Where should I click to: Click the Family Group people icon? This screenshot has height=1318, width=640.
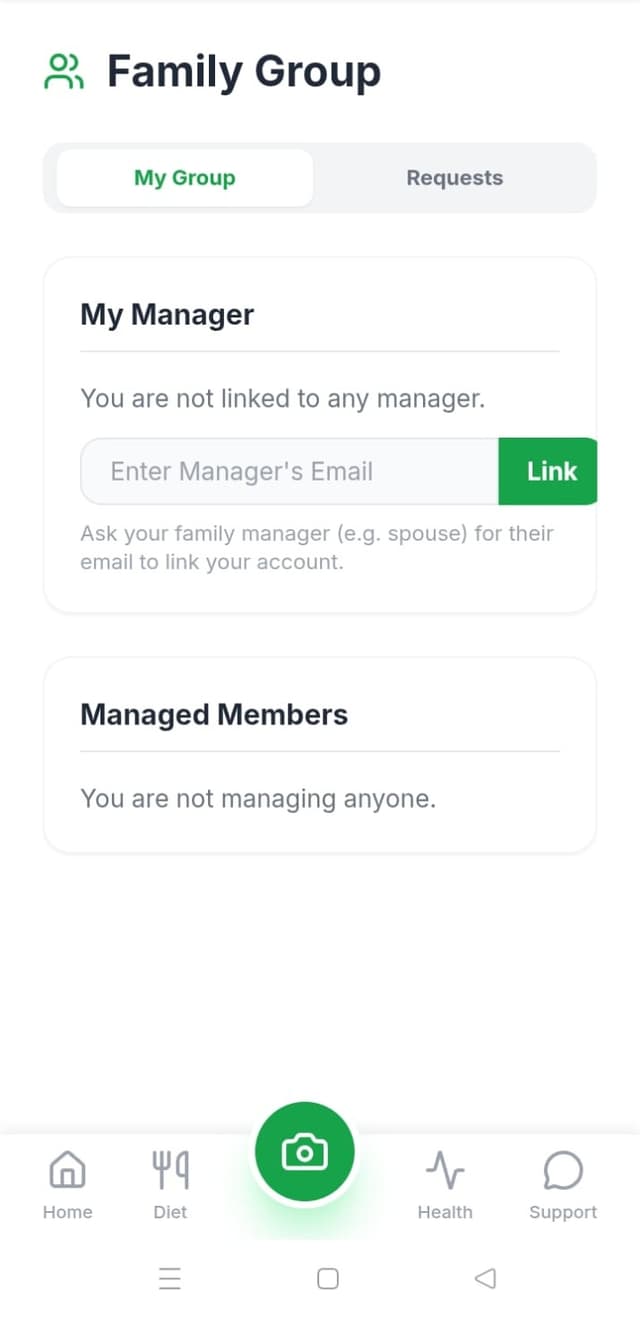(65, 70)
